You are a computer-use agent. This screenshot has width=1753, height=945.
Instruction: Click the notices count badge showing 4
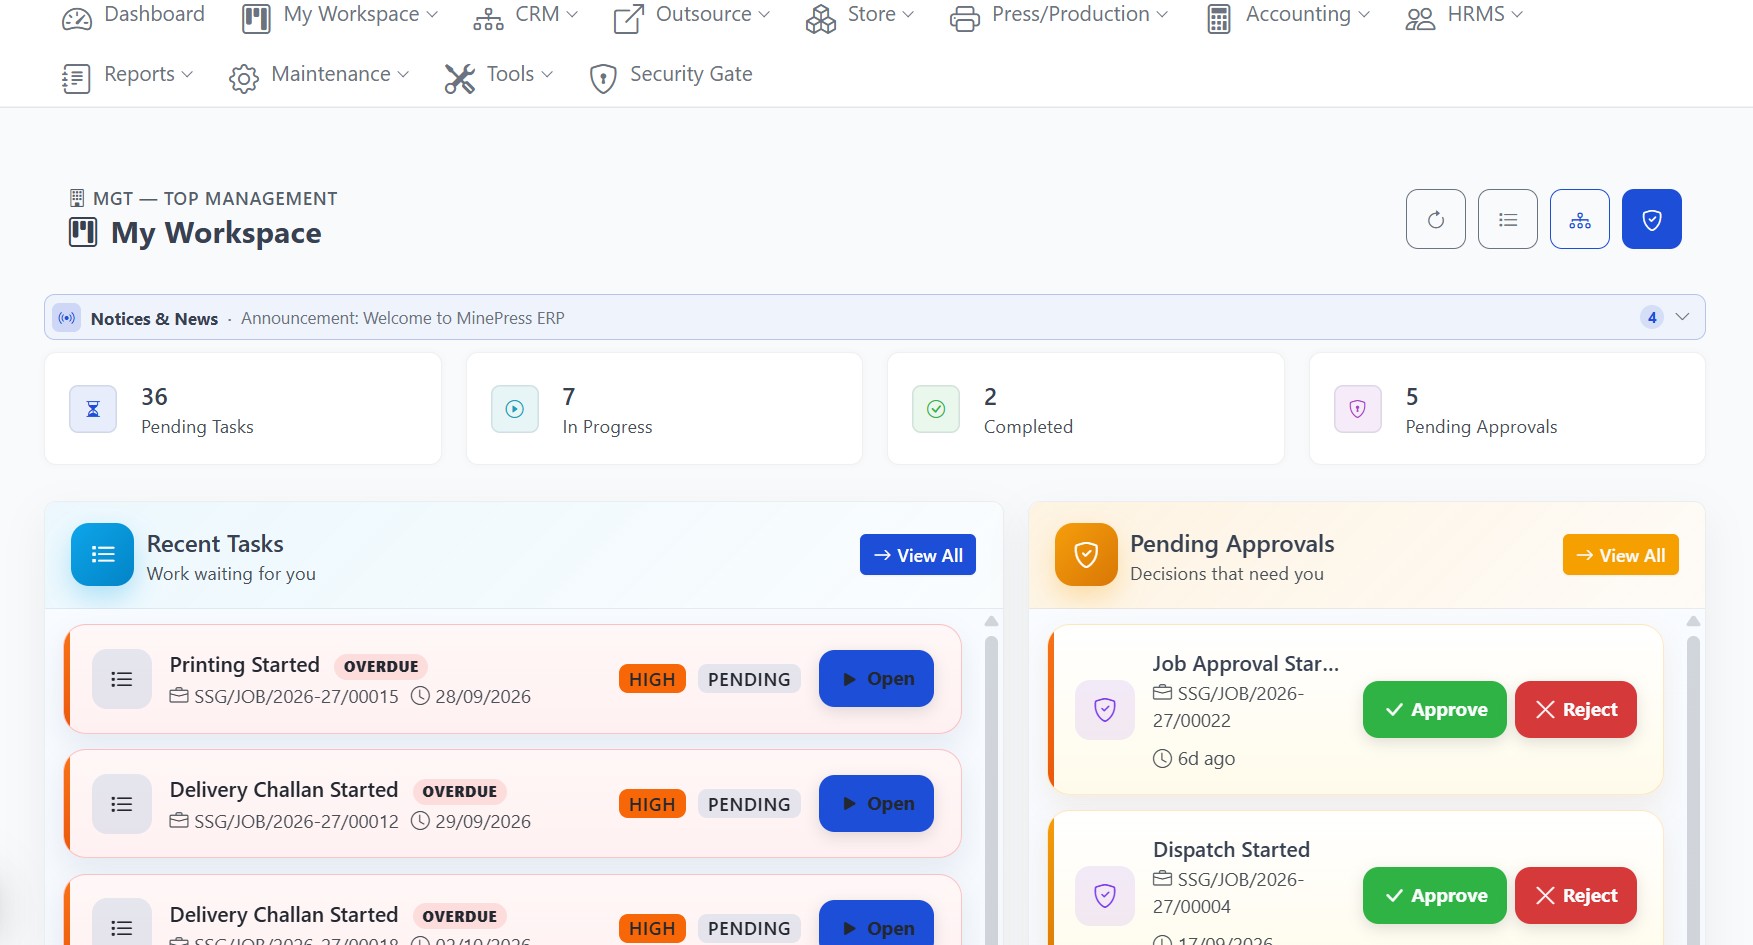1652,317
